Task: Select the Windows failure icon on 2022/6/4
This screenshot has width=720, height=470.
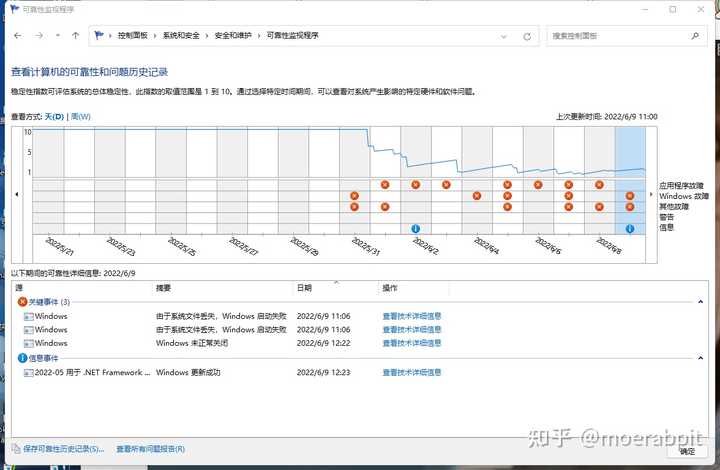Action: coord(477,196)
